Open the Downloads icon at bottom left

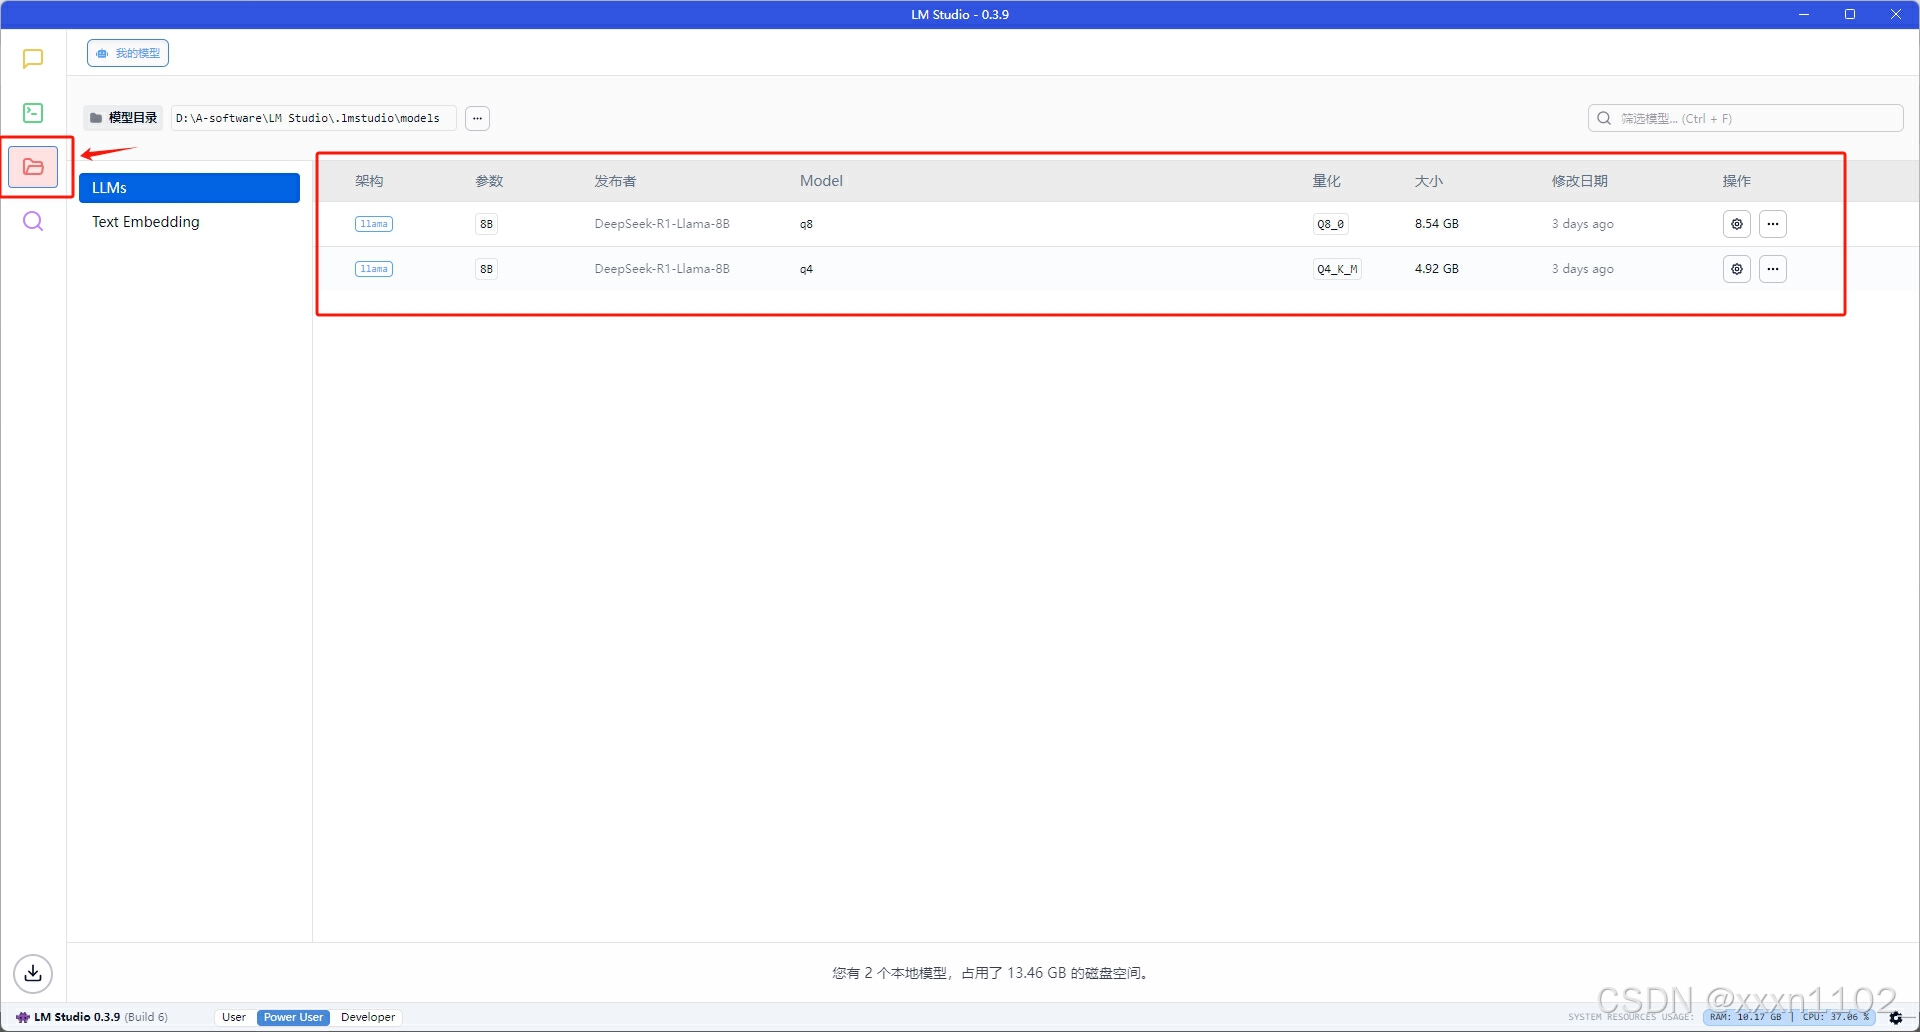point(33,973)
